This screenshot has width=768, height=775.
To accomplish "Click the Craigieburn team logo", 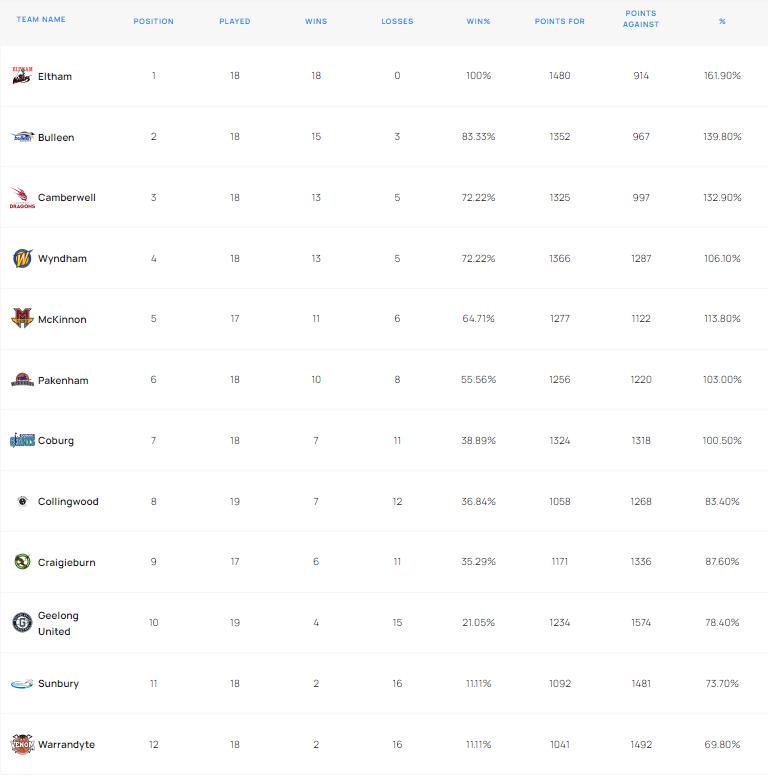I will coord(22,562).
